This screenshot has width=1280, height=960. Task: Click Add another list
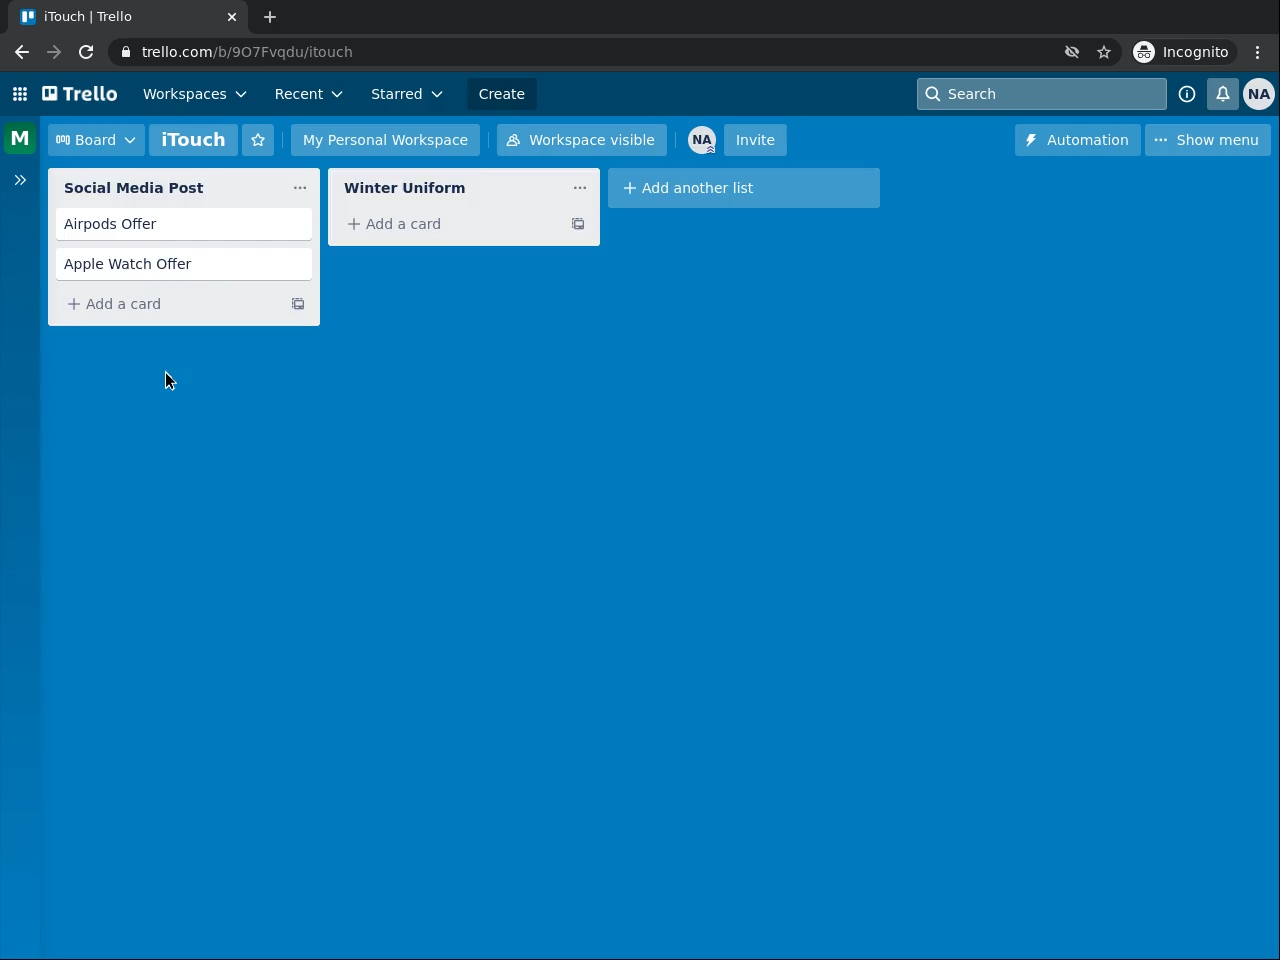pyautogui.click(x=744, y=188)
